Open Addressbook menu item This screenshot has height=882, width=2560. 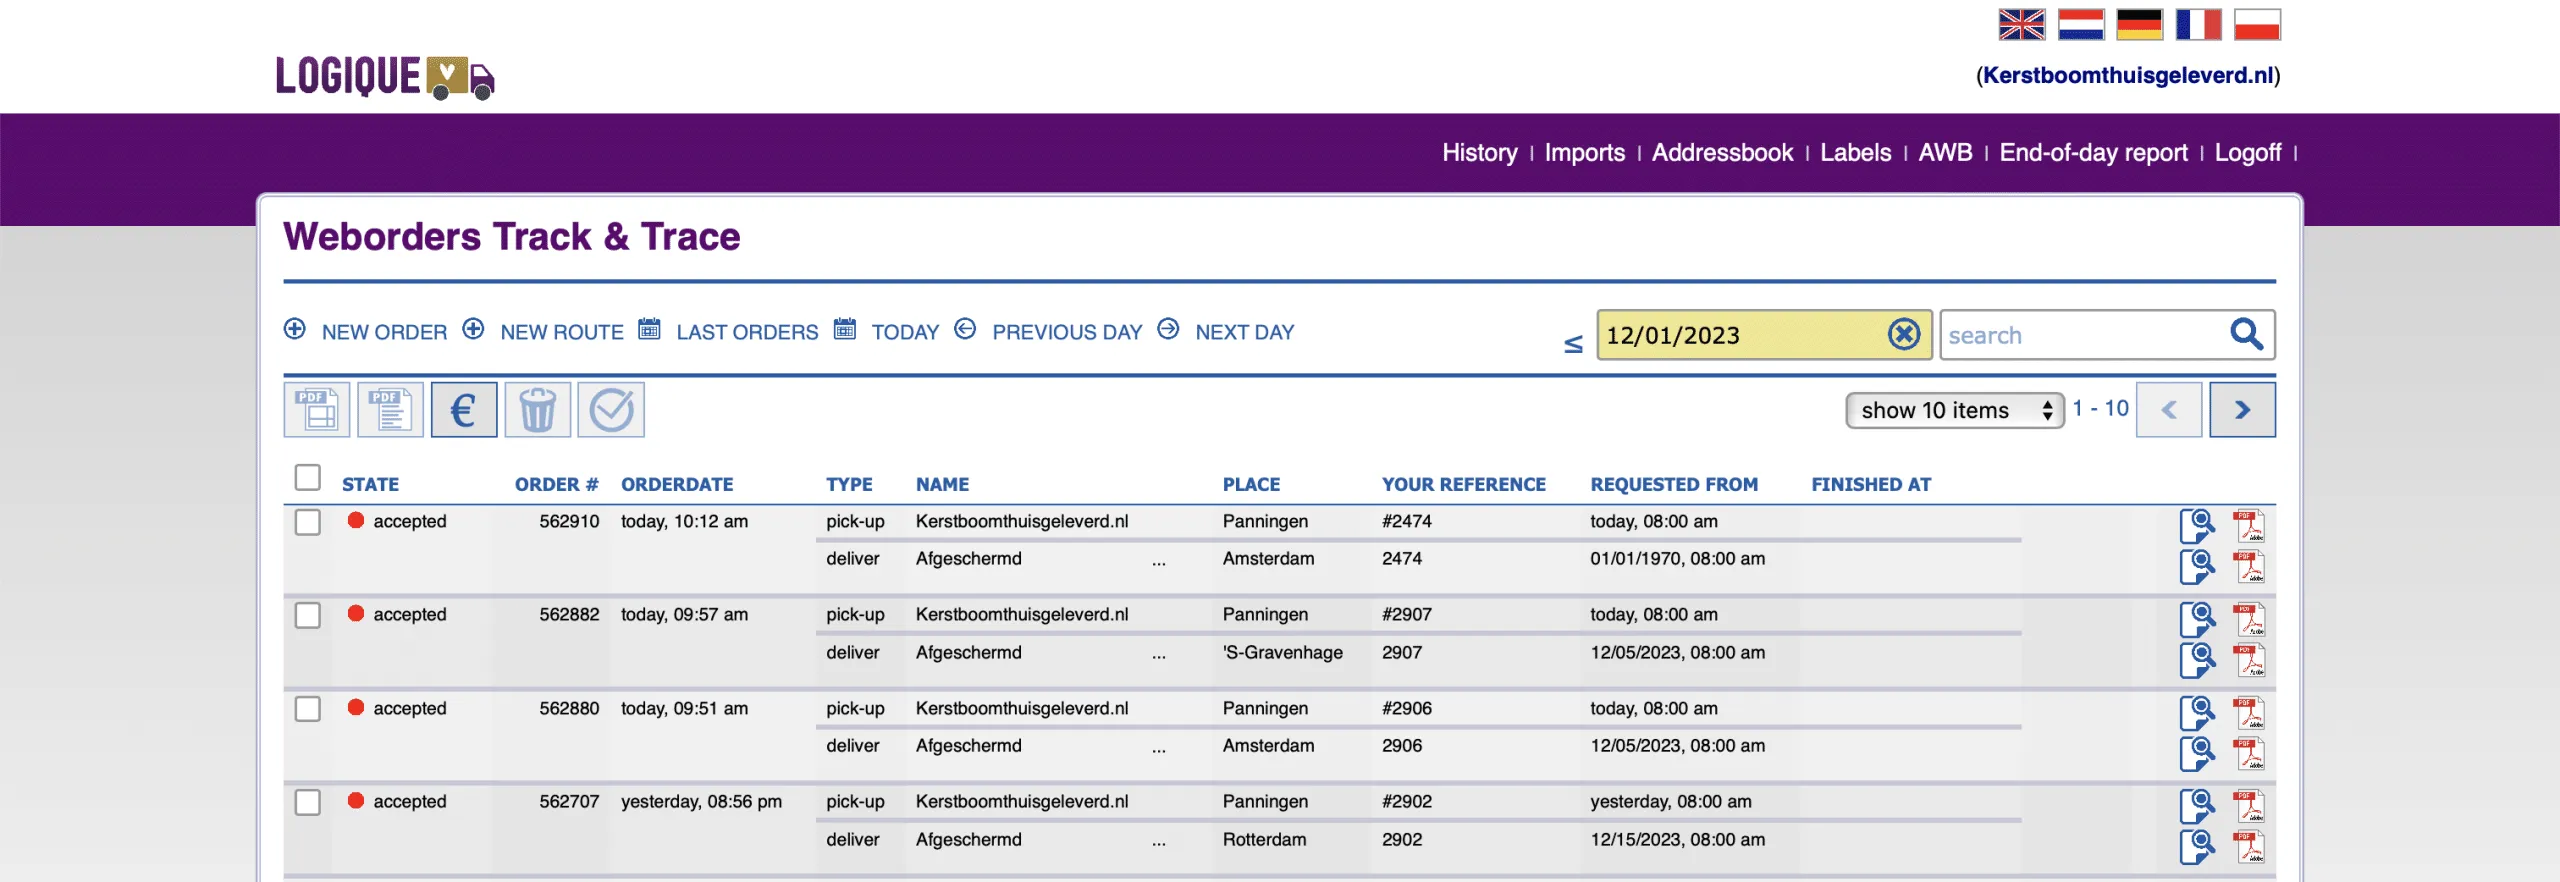click(x=1722, y=153)
